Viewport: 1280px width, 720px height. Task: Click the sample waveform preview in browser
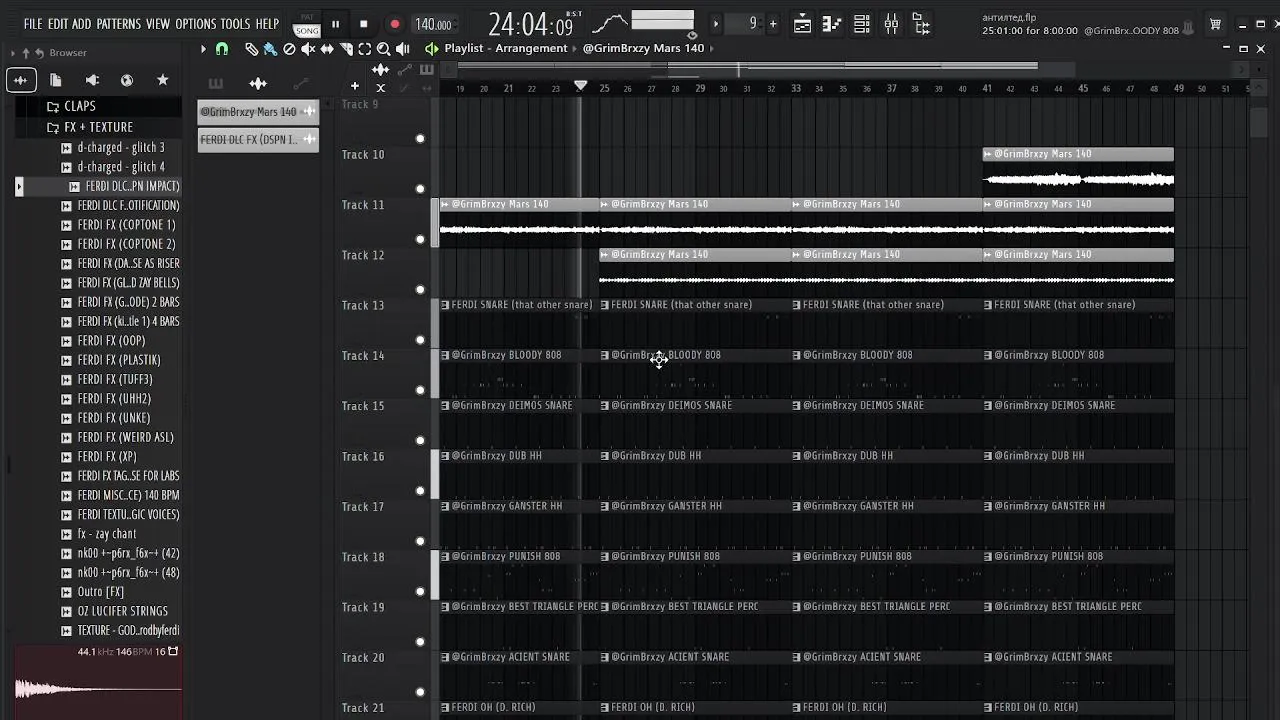click(x=98, y=687)
